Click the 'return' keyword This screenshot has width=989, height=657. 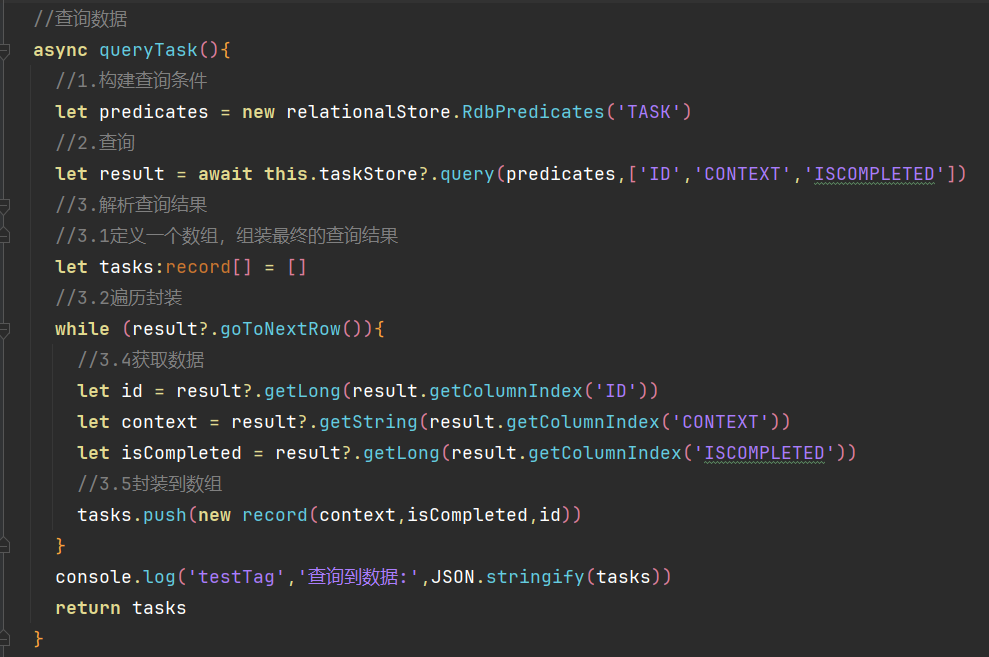(x=88, y=608)
